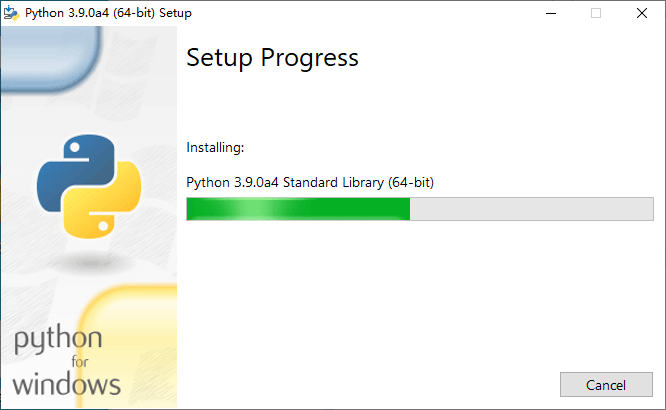Click the Setup Progress heading
Image resolution: width=666 pixels, height=410 pixels.
(x=272, y=58)
